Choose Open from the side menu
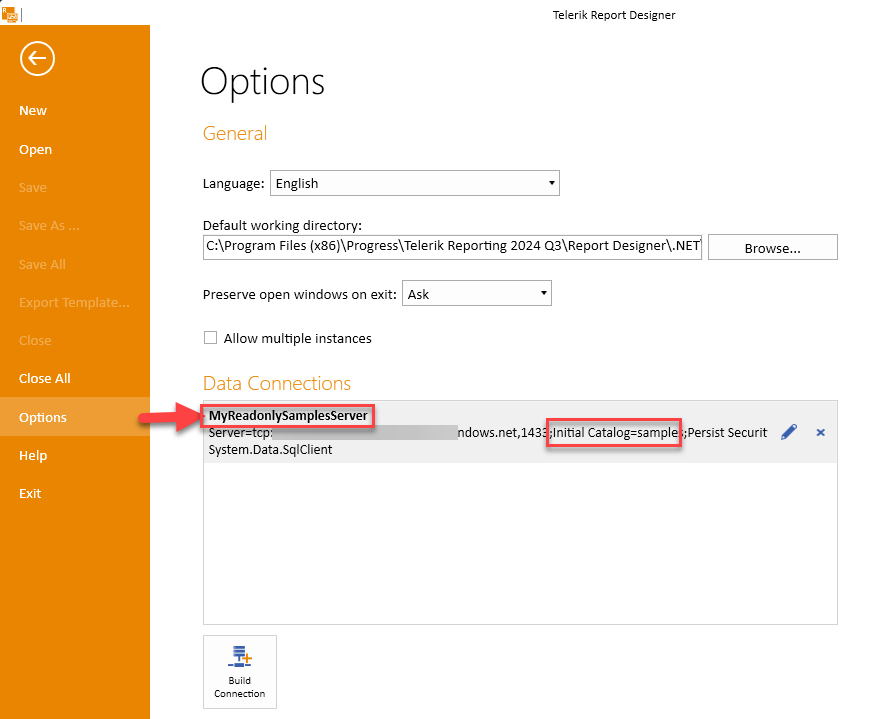 [35, 149]
